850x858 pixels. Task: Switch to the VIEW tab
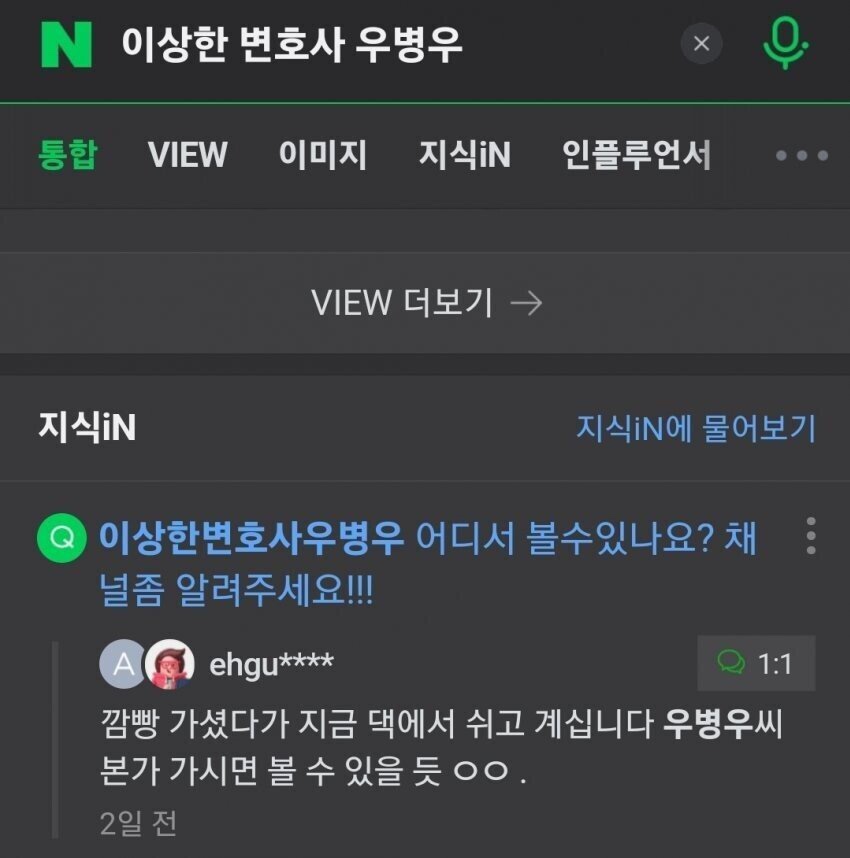tap(187, 155)
